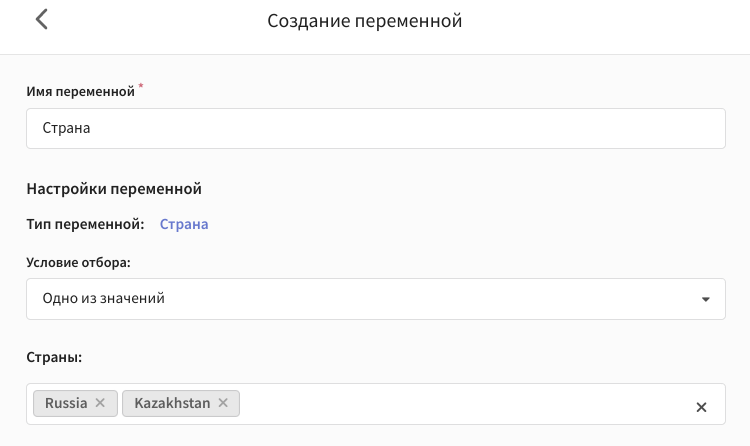Viewport: 750px width, 446px height.
Task: Select the Russia chip label
Action: tap(66, 403)
